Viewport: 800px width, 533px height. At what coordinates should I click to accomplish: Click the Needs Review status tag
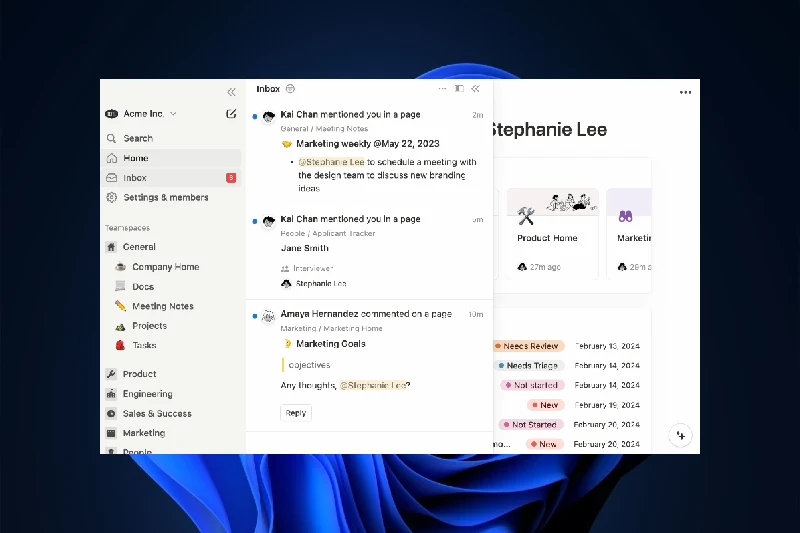pos(529,346)
